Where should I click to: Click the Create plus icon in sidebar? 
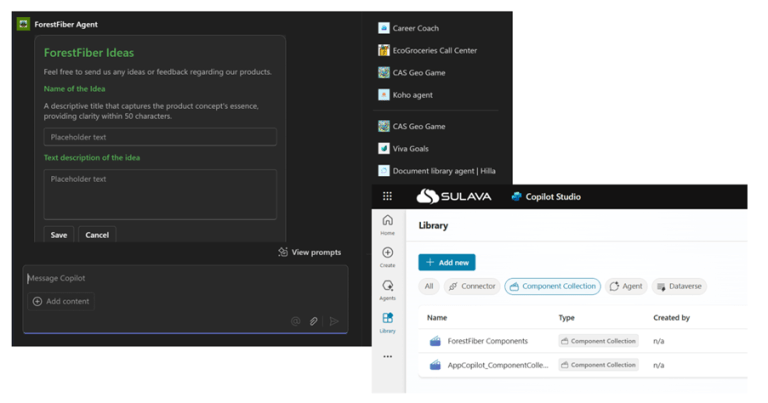coord(387,256)
